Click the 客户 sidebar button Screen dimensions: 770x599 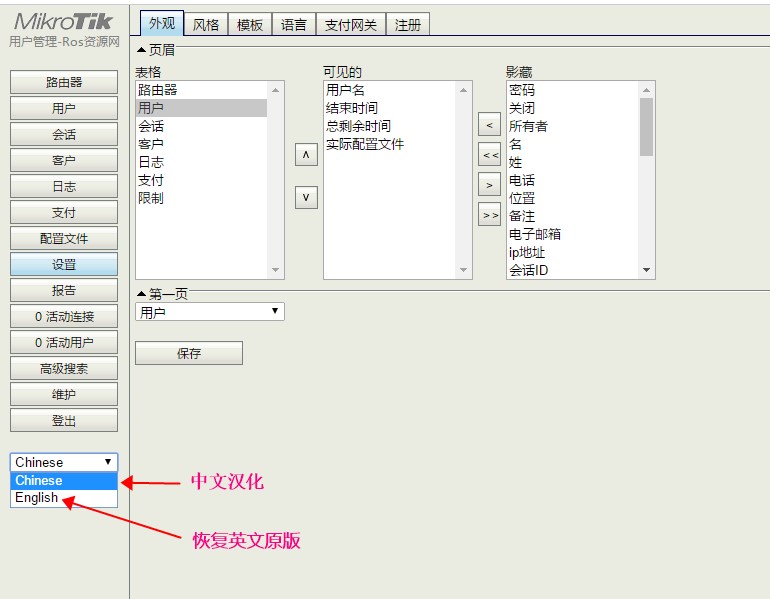64,160
